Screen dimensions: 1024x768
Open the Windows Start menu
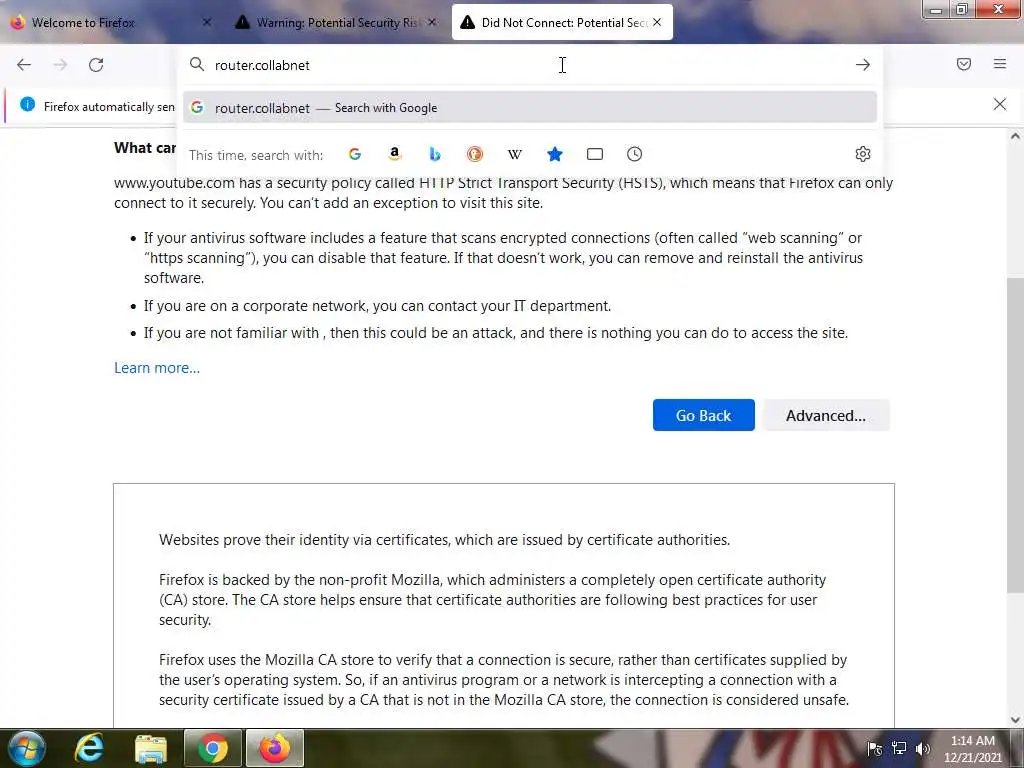[26, 748]
